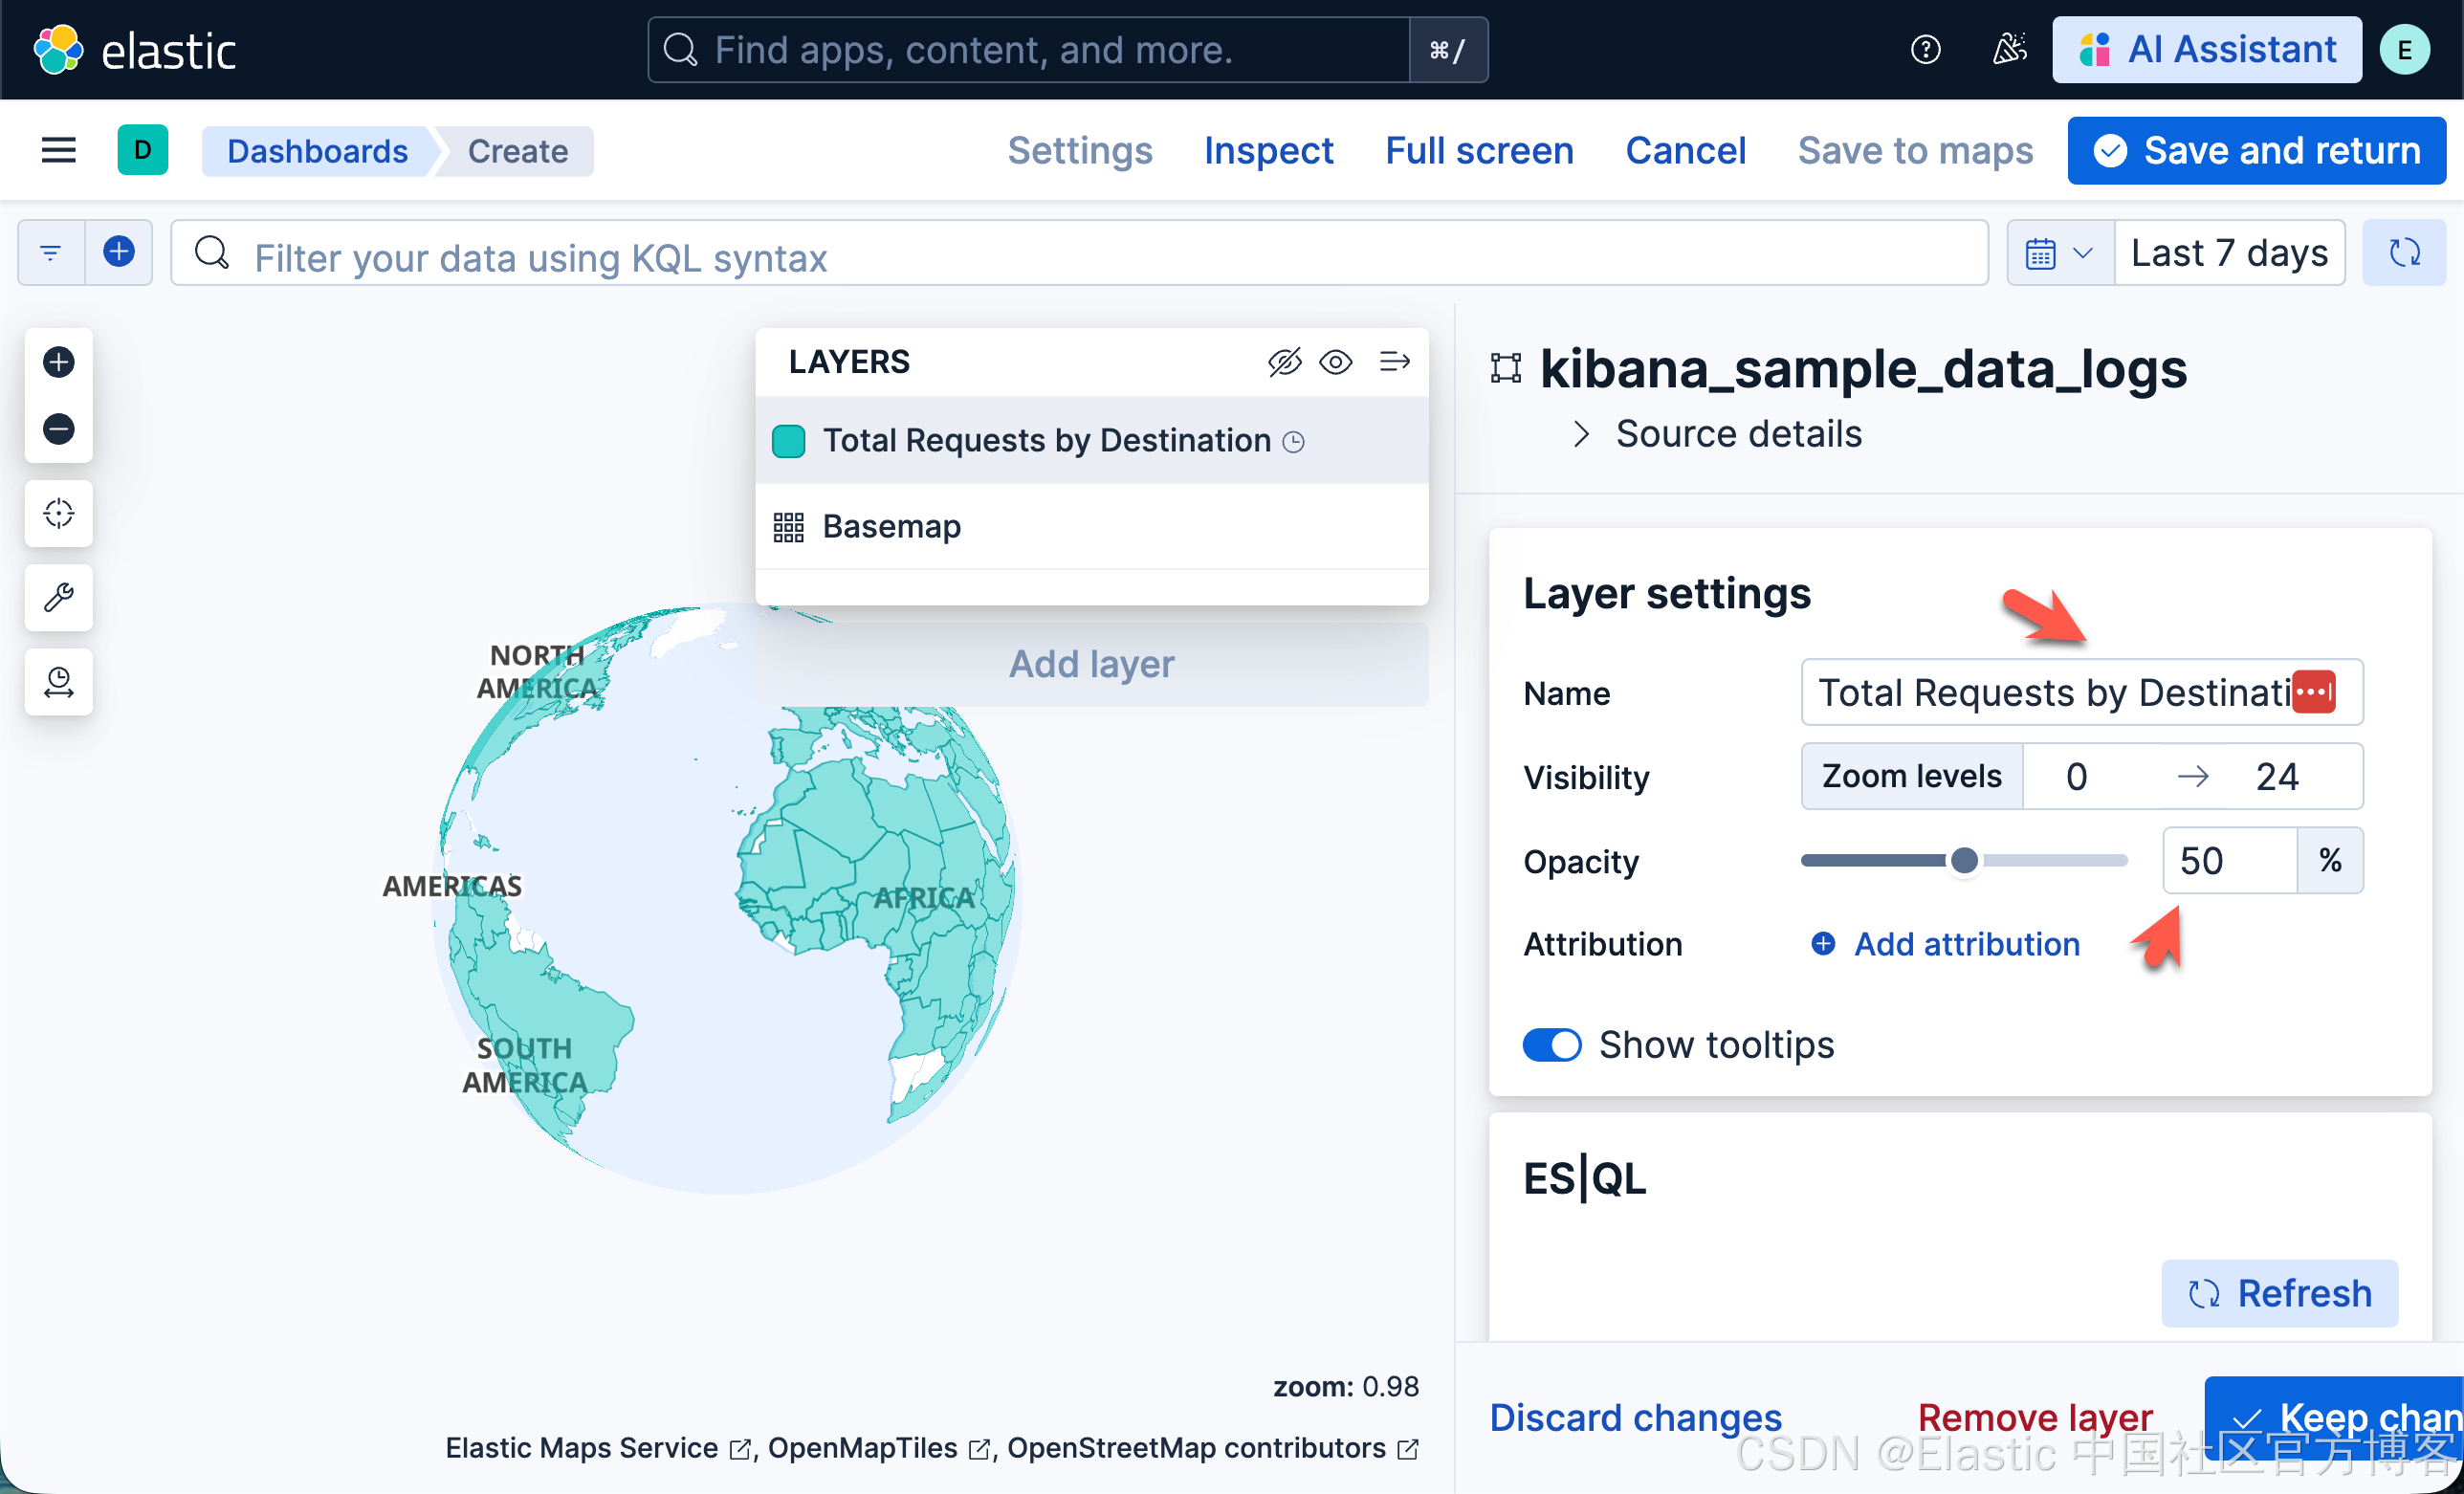Click the map zoom in button
Screen dimensions: 2464x1494
pos(58,362)
